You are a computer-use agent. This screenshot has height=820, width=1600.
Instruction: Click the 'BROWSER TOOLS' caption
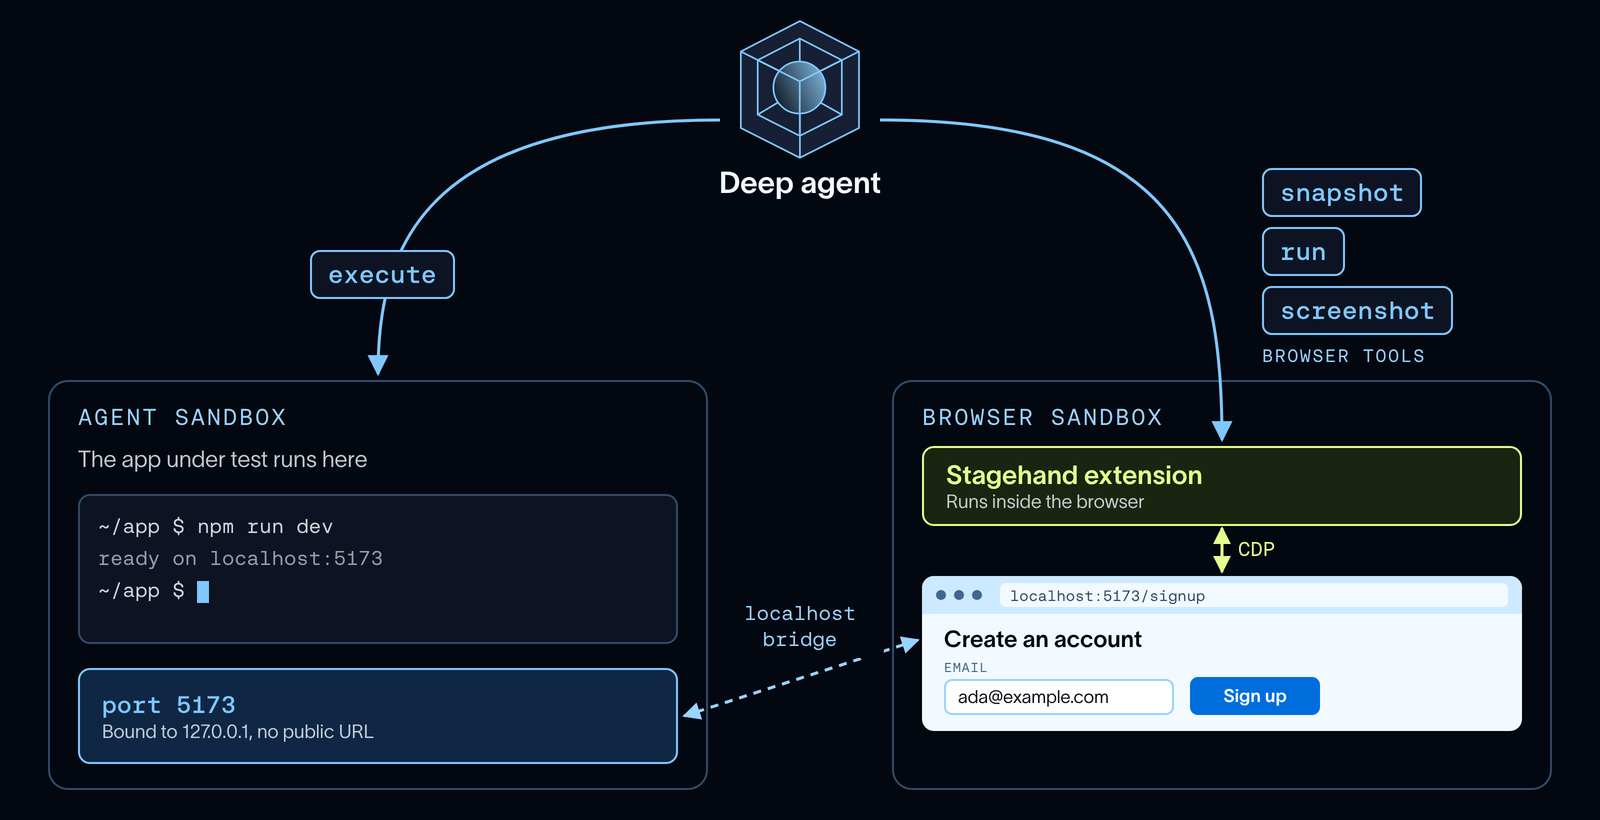[1343, 356]
